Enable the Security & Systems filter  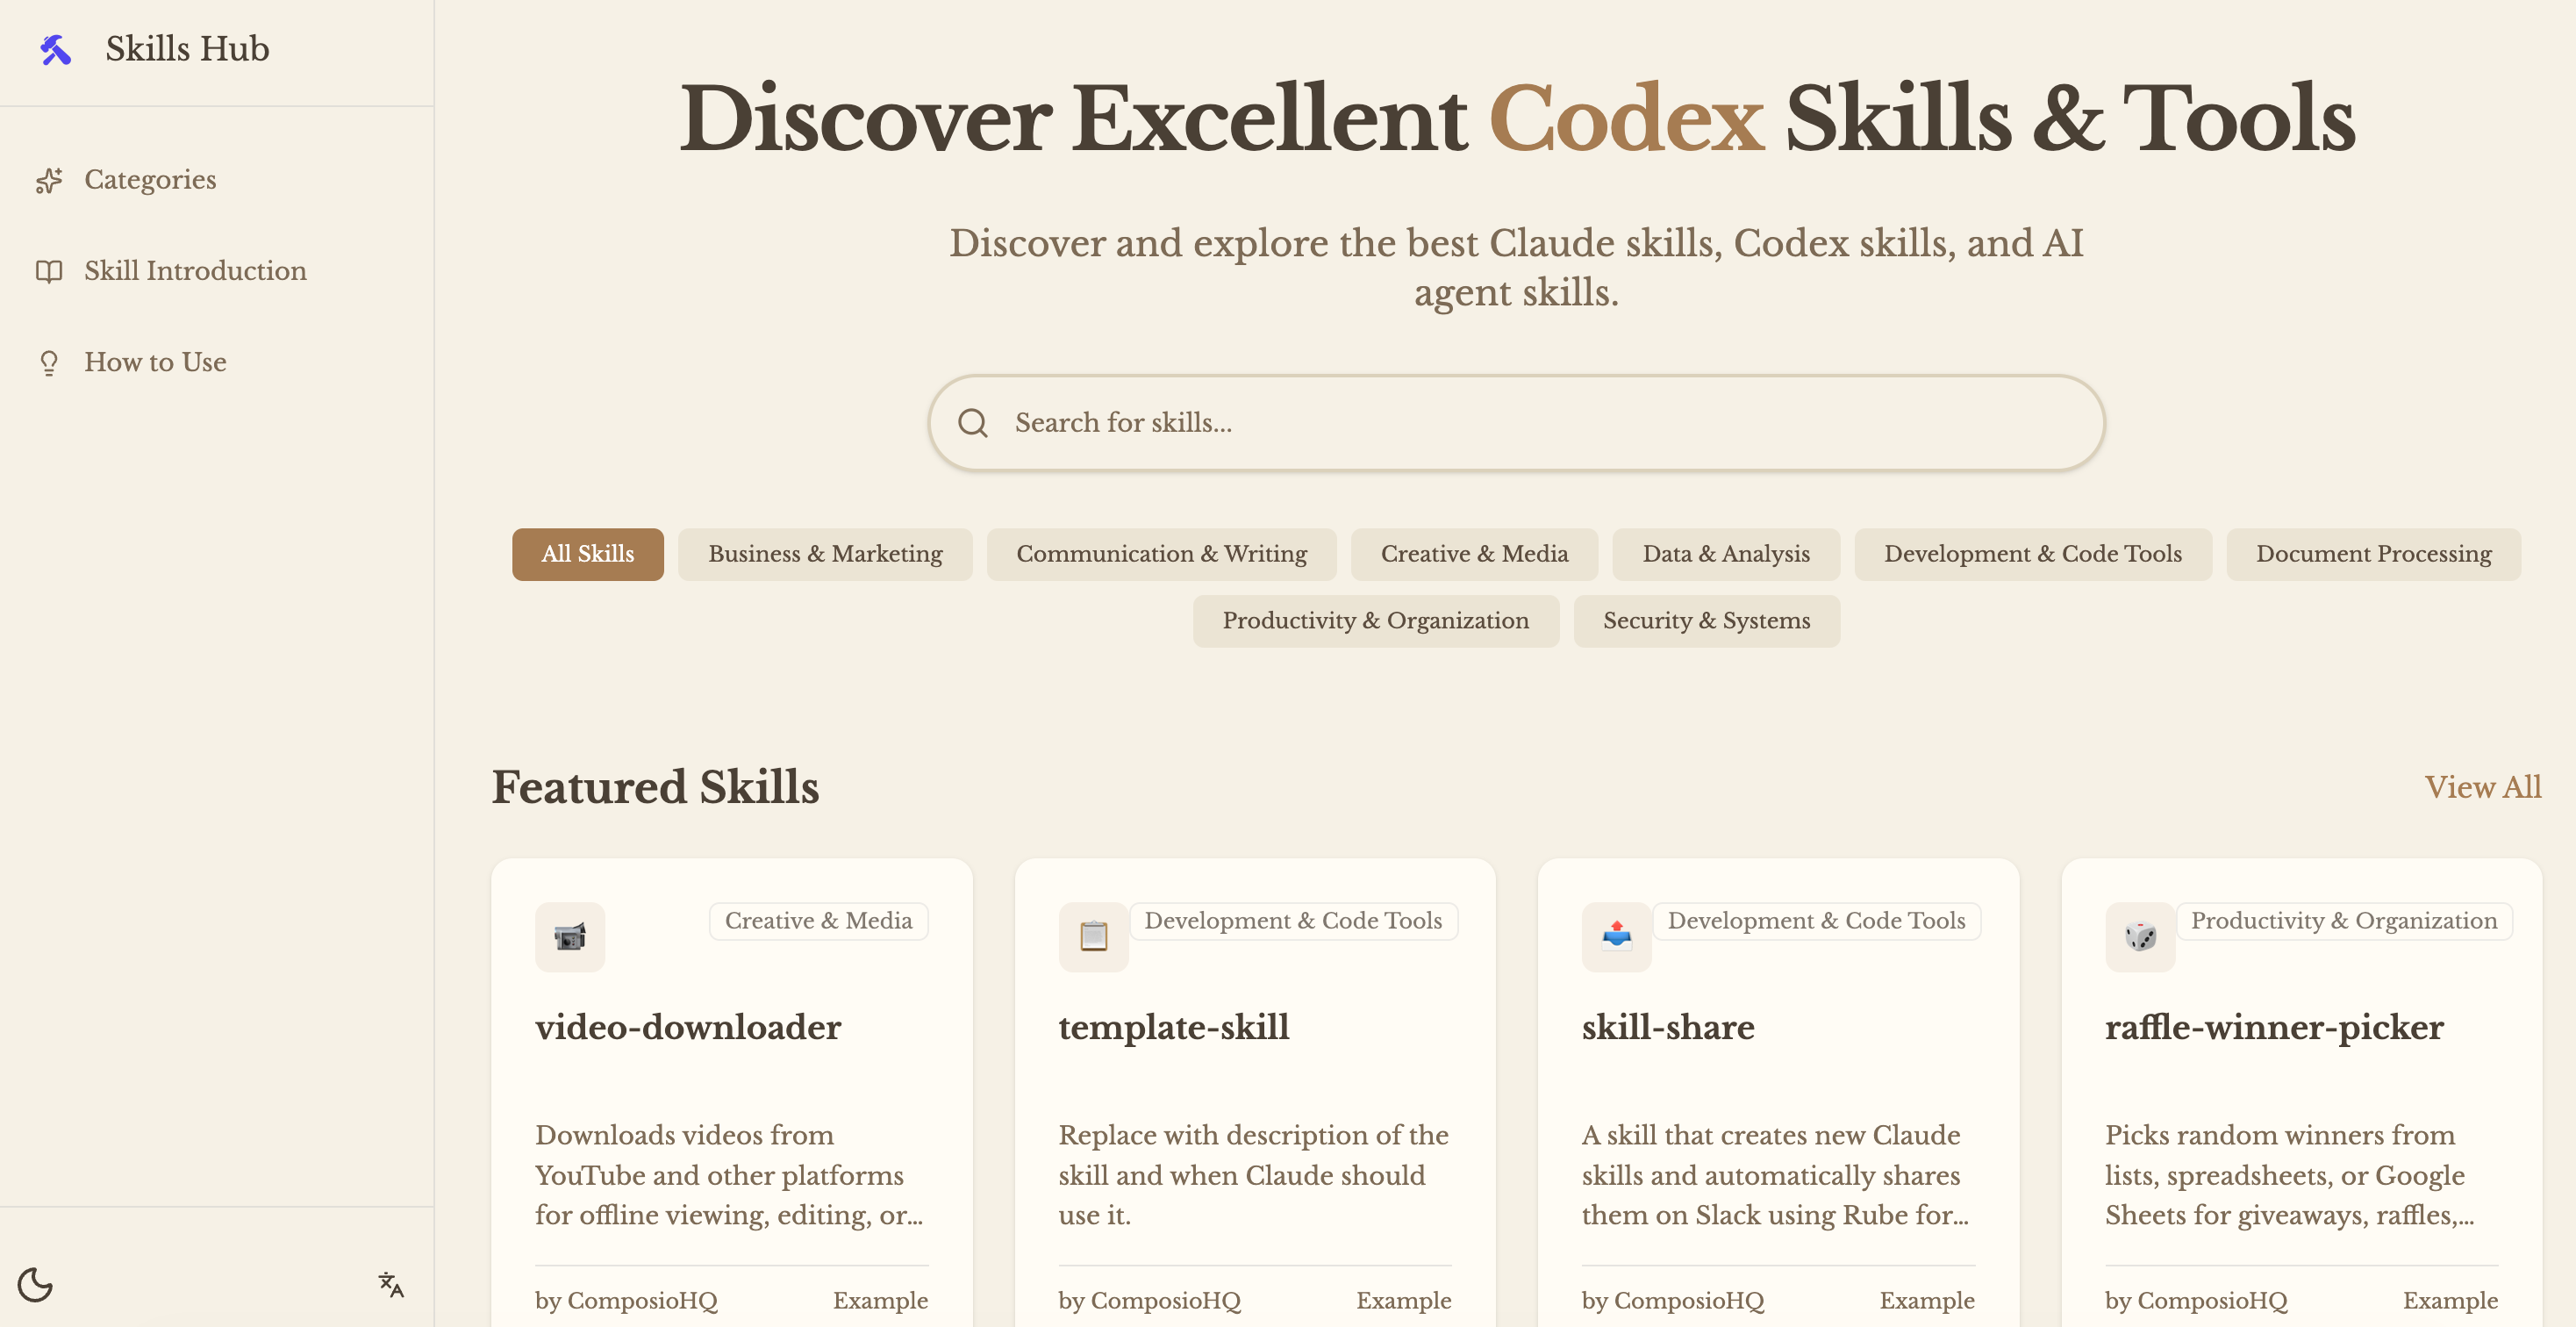pyautogui.click(x=1706, y=620)
